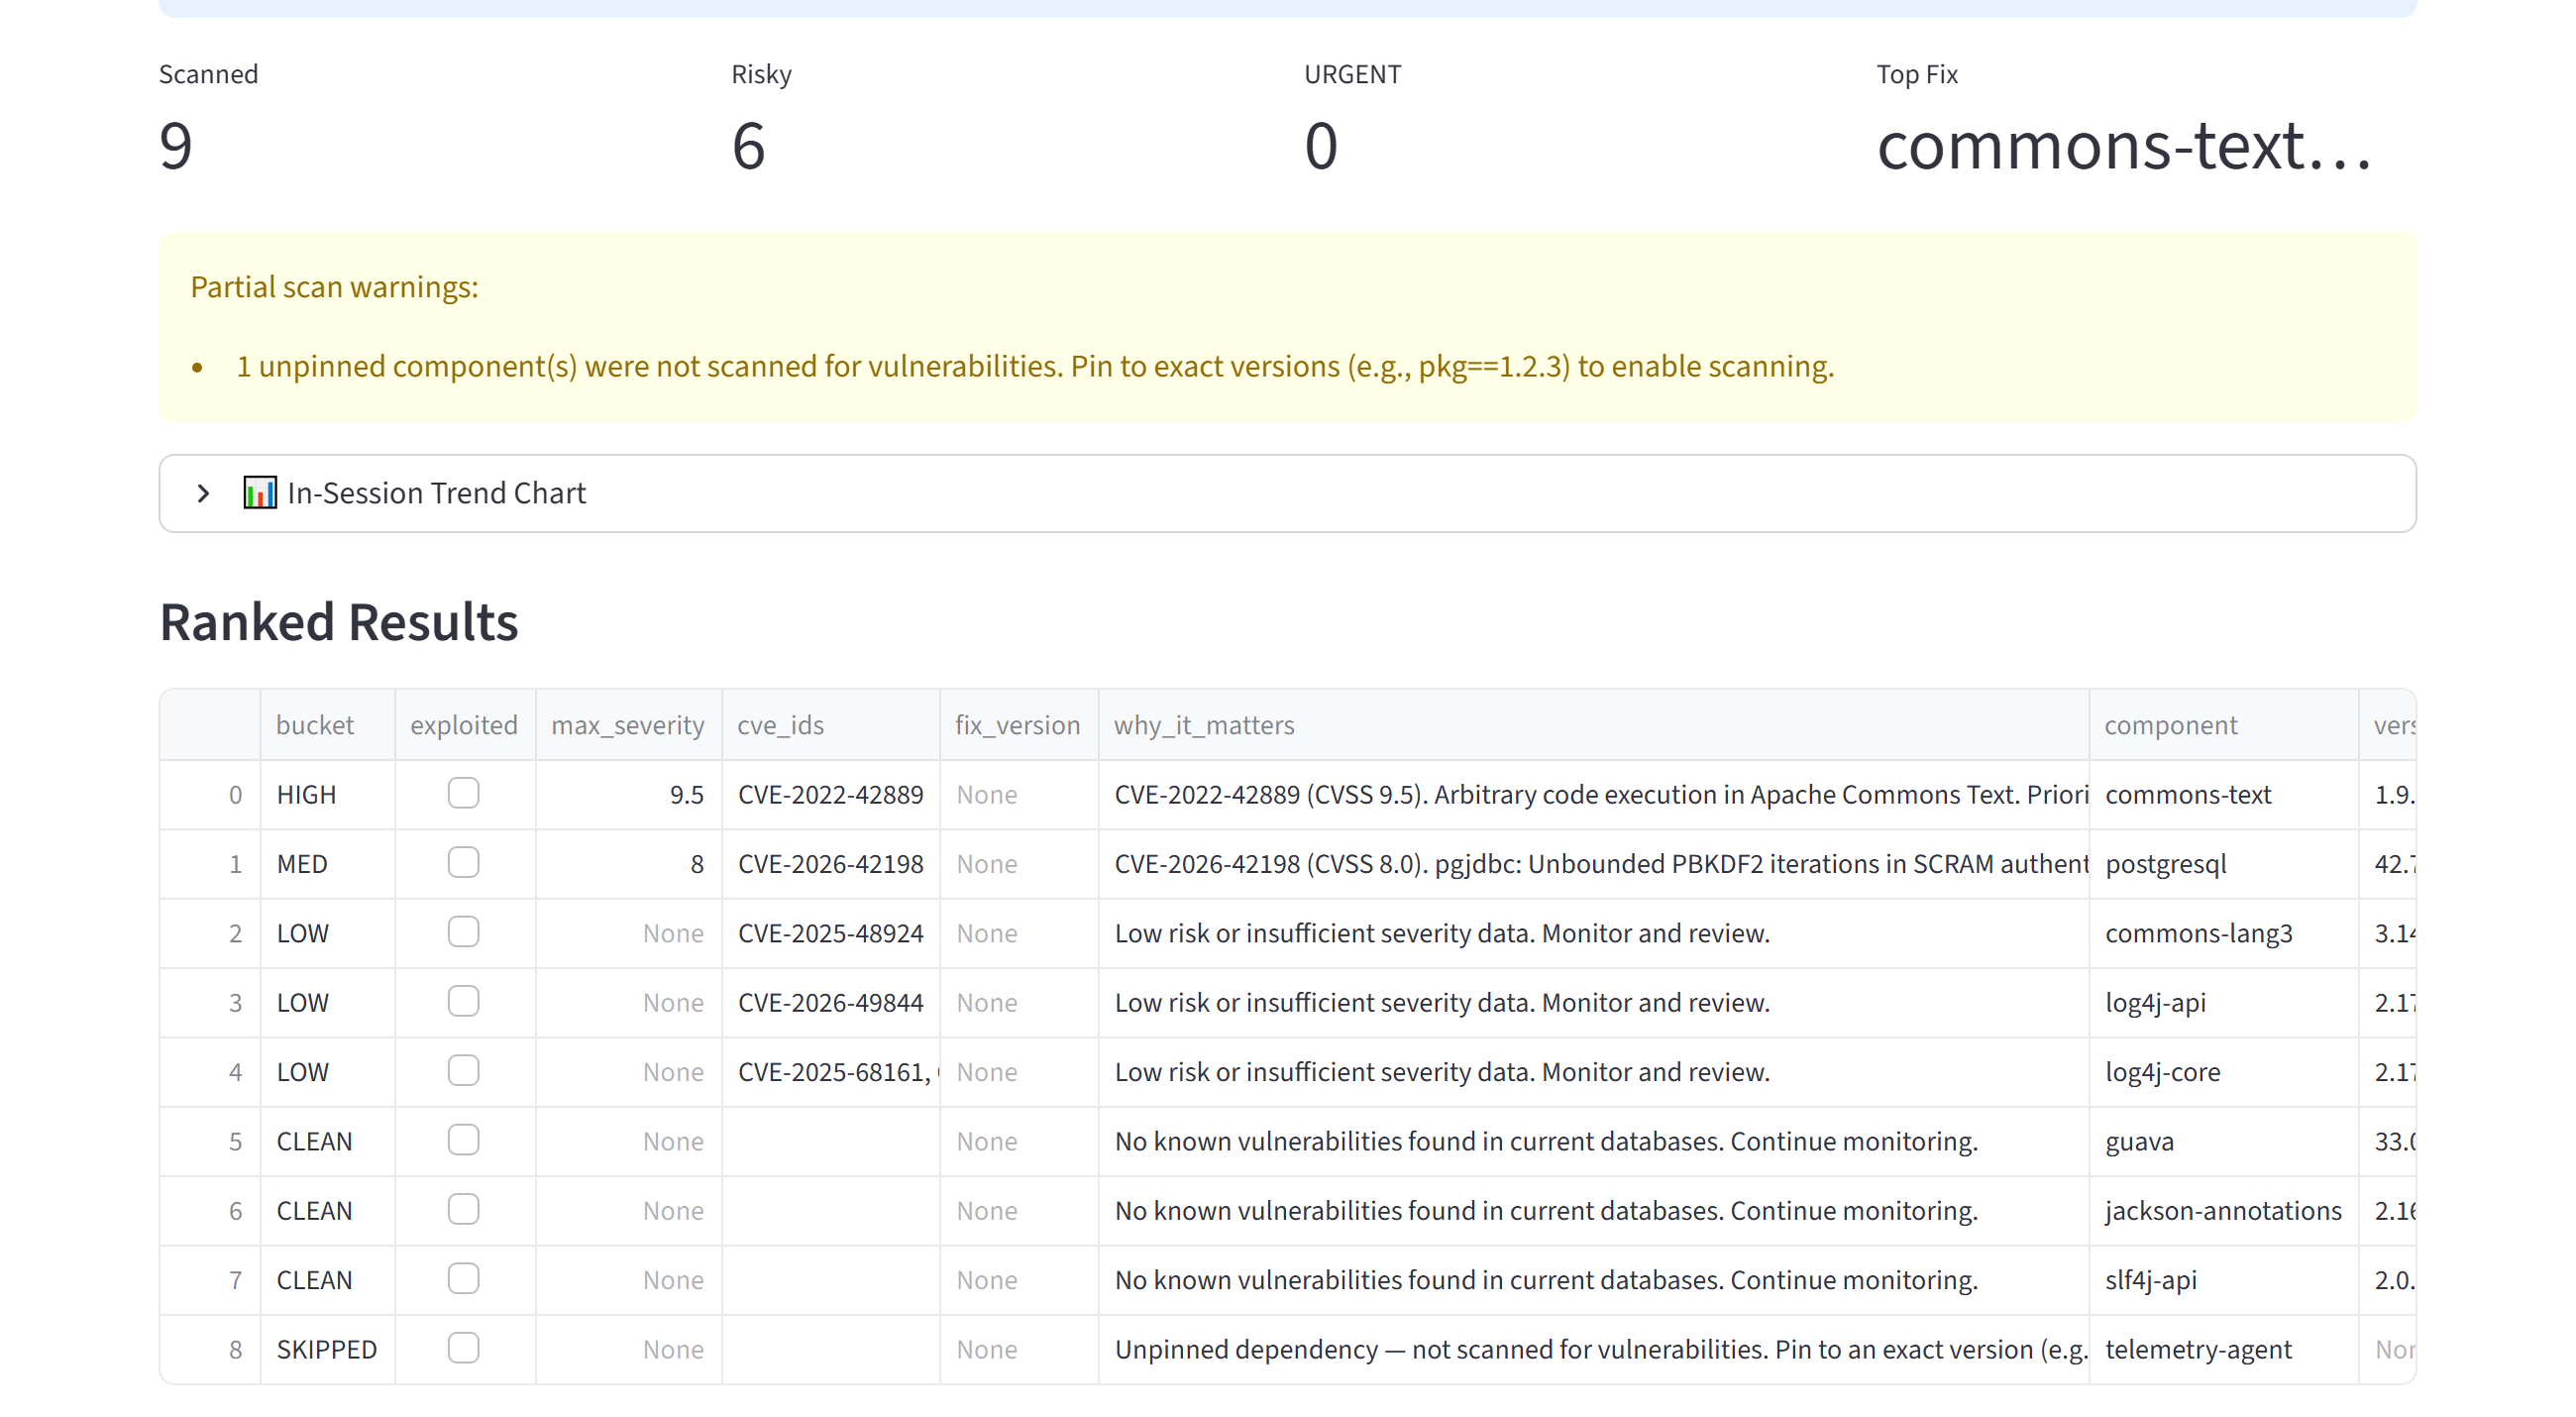This screenshot has width=2576, height=1417.
Task: Toggle exploited checkbox for slf4j-api row
Action: pyautogui.click(x=463, y=1278)
